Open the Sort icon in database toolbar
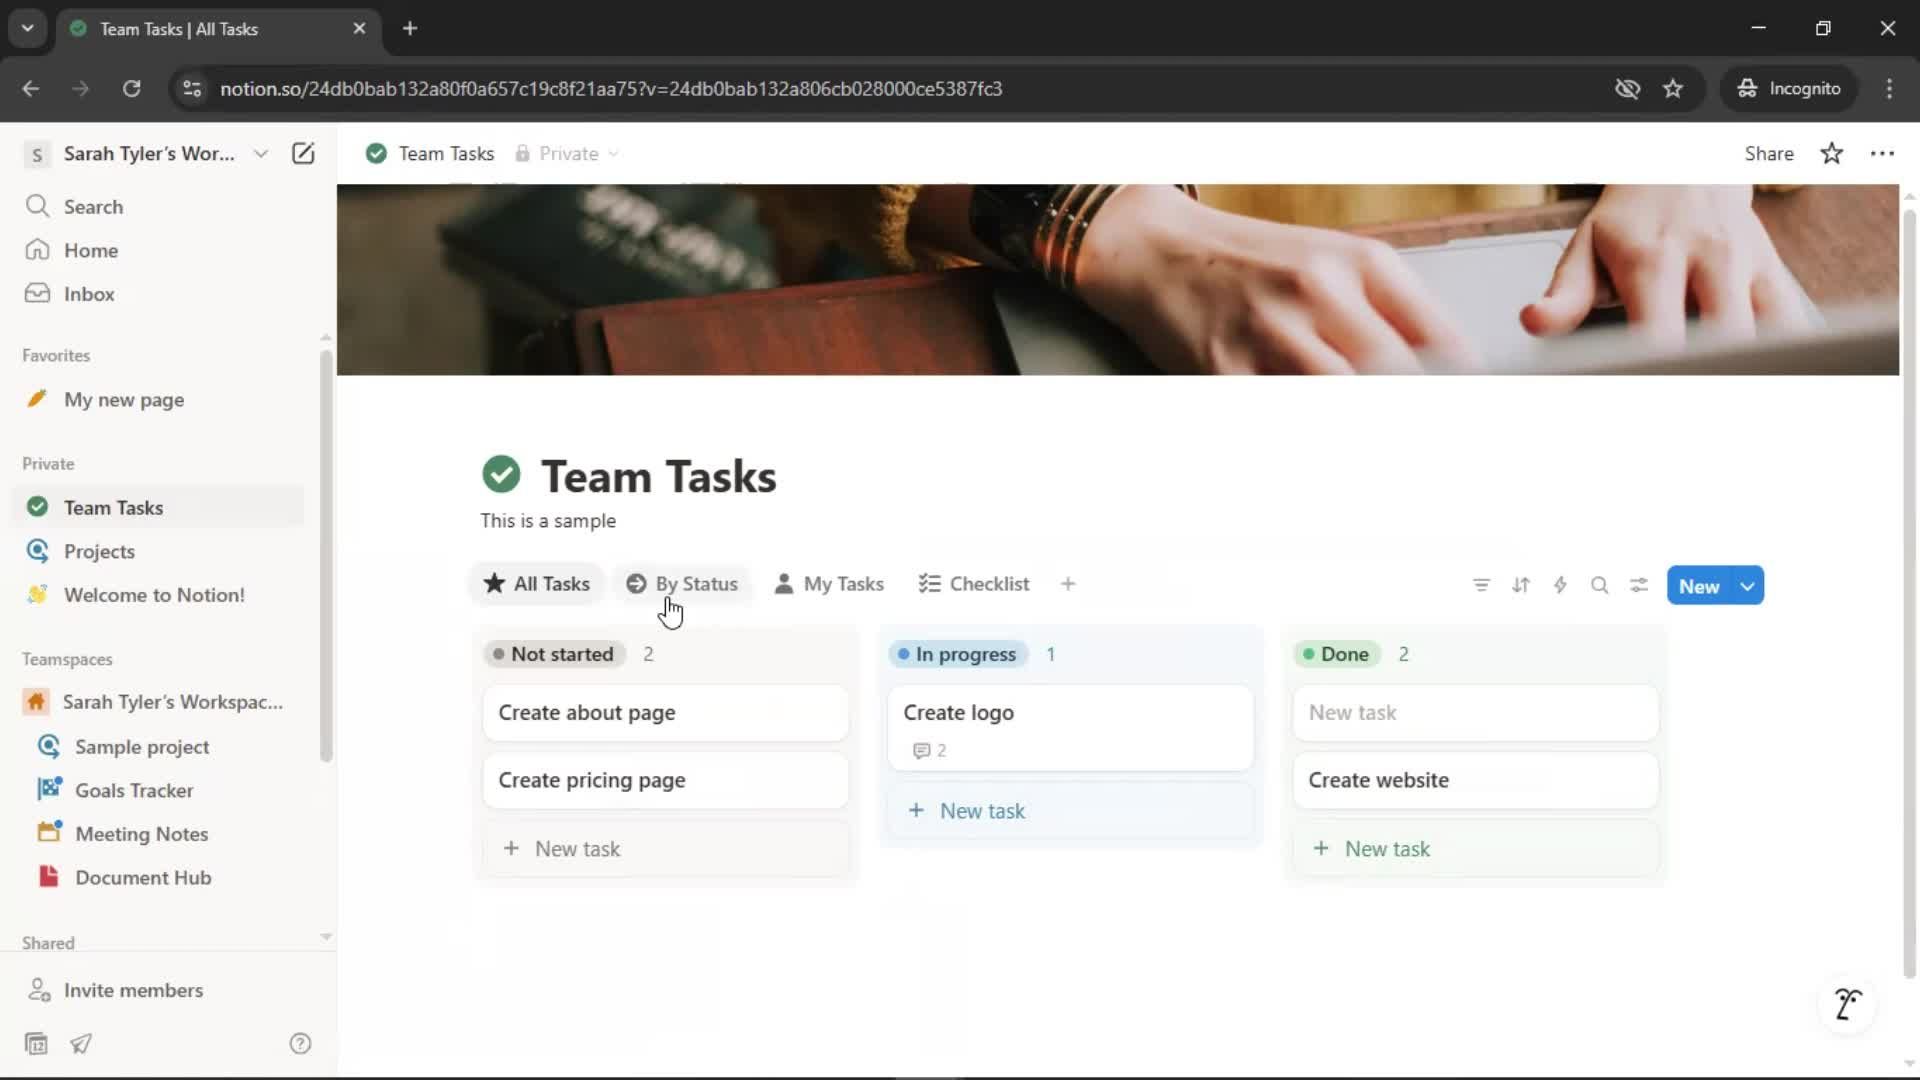 [1521, 585]
